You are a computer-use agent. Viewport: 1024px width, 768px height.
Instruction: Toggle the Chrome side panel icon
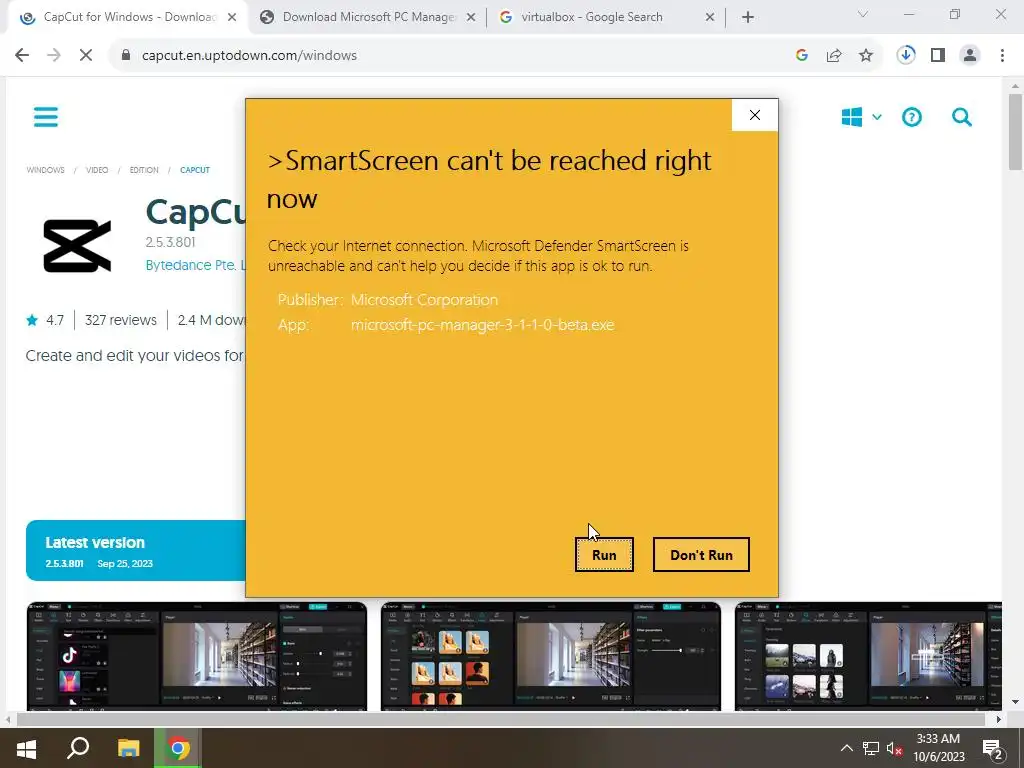(938, 56)
